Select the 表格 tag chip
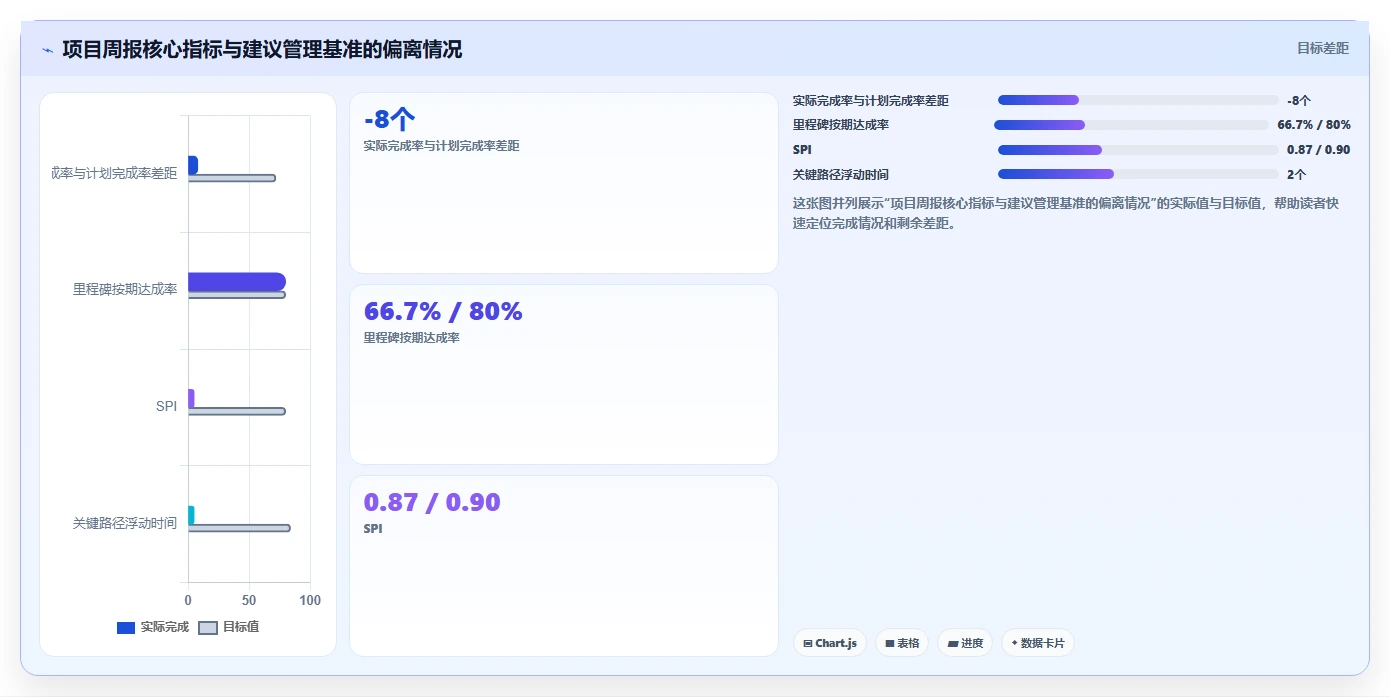 pyautogui.click(x=902, y=643)
